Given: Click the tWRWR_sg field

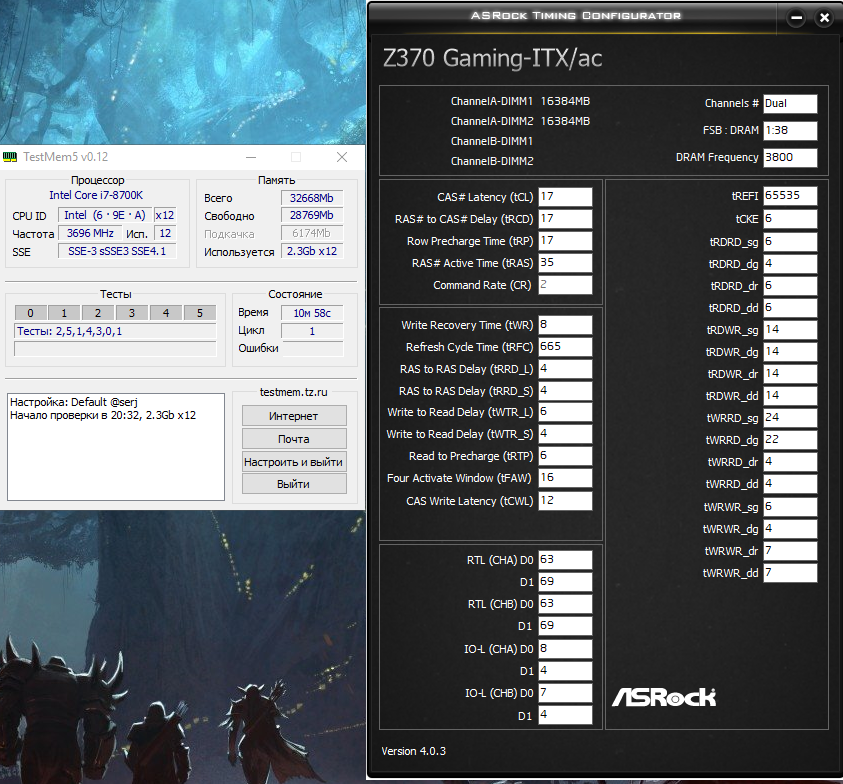Looking at the screenshot, I should (x=790, y=506).
